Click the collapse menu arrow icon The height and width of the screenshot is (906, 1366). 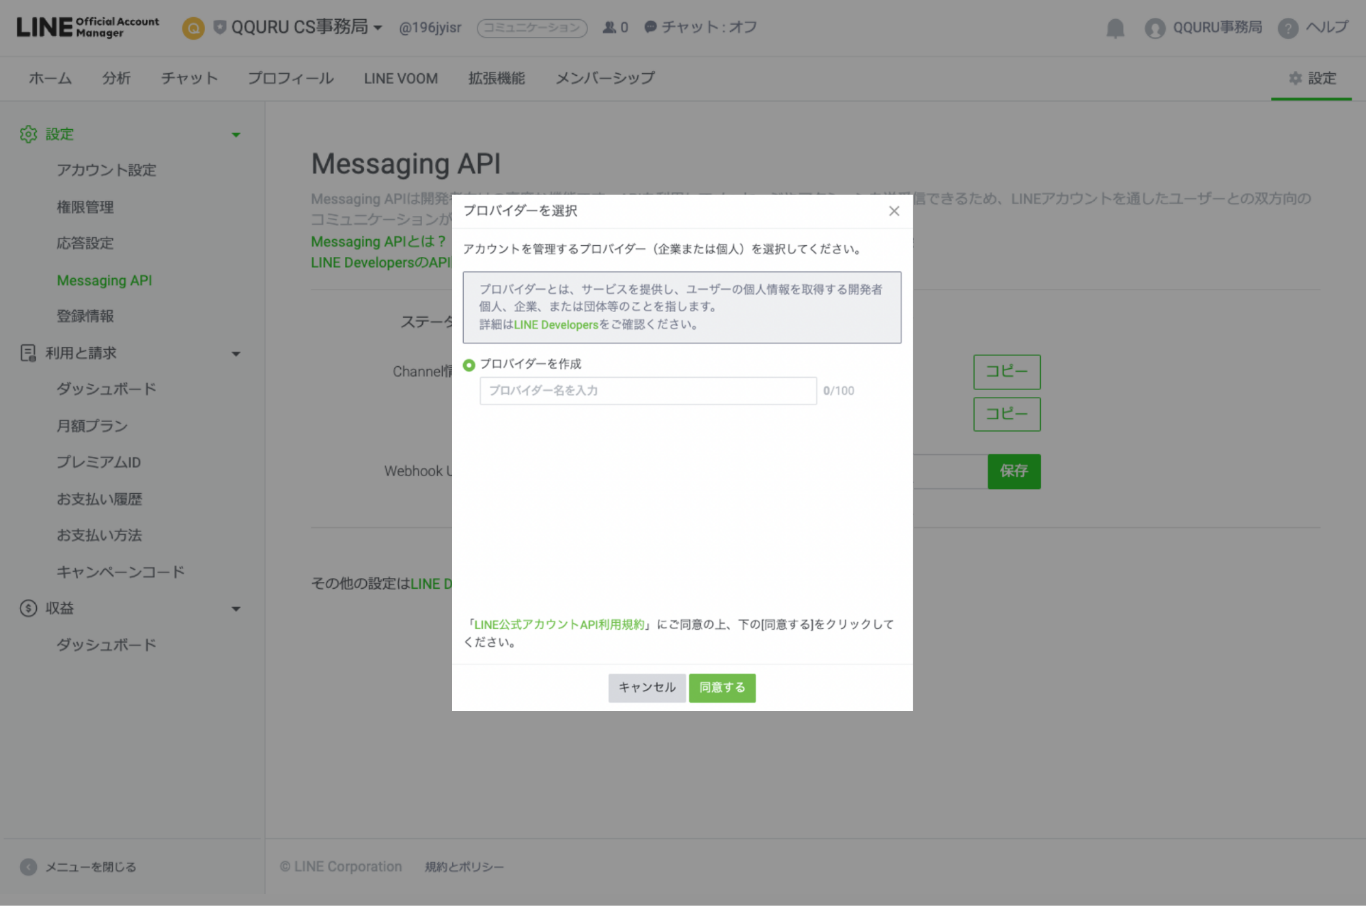28,867
